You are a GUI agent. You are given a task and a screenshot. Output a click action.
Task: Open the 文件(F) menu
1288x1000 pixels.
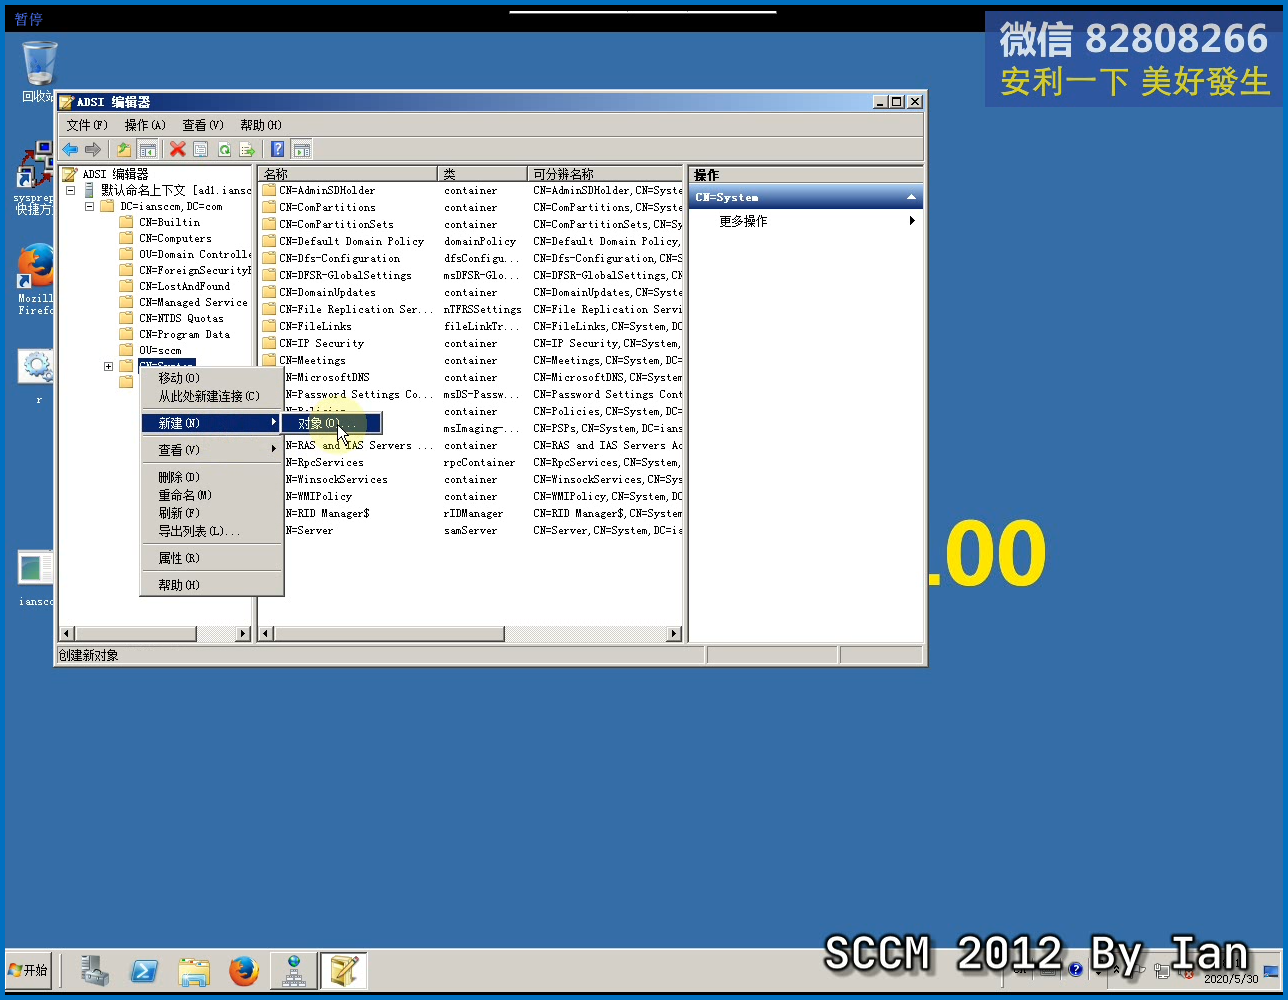click(x=87, y=125)
